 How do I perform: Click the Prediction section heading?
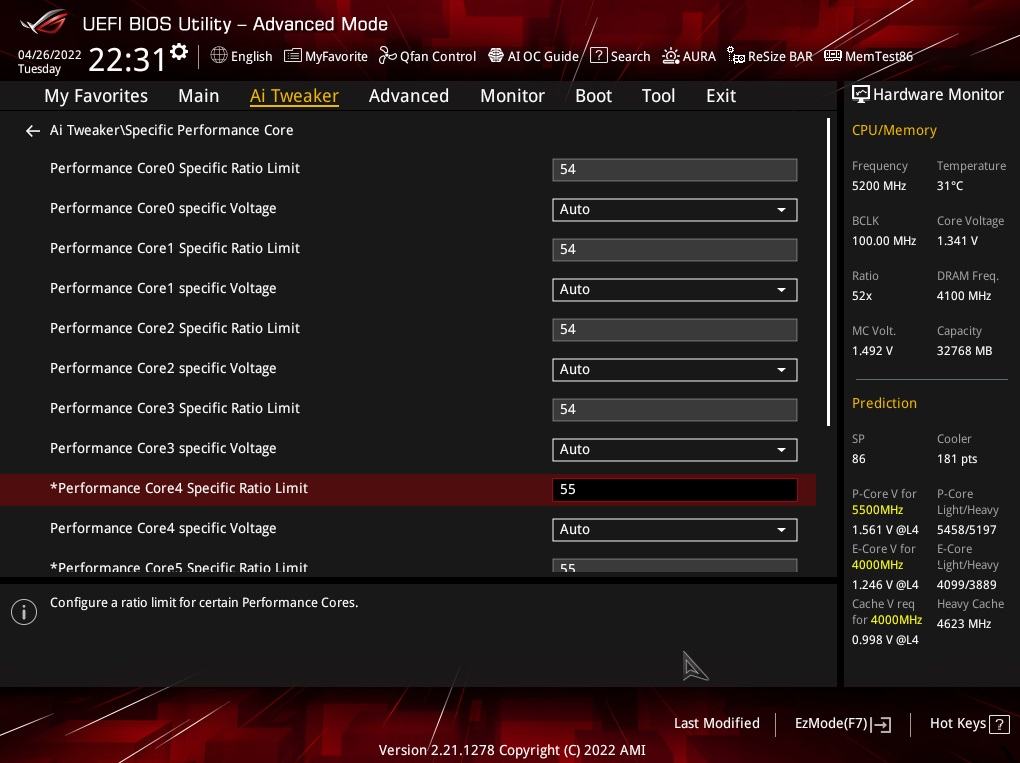click(x=884, y=403)
